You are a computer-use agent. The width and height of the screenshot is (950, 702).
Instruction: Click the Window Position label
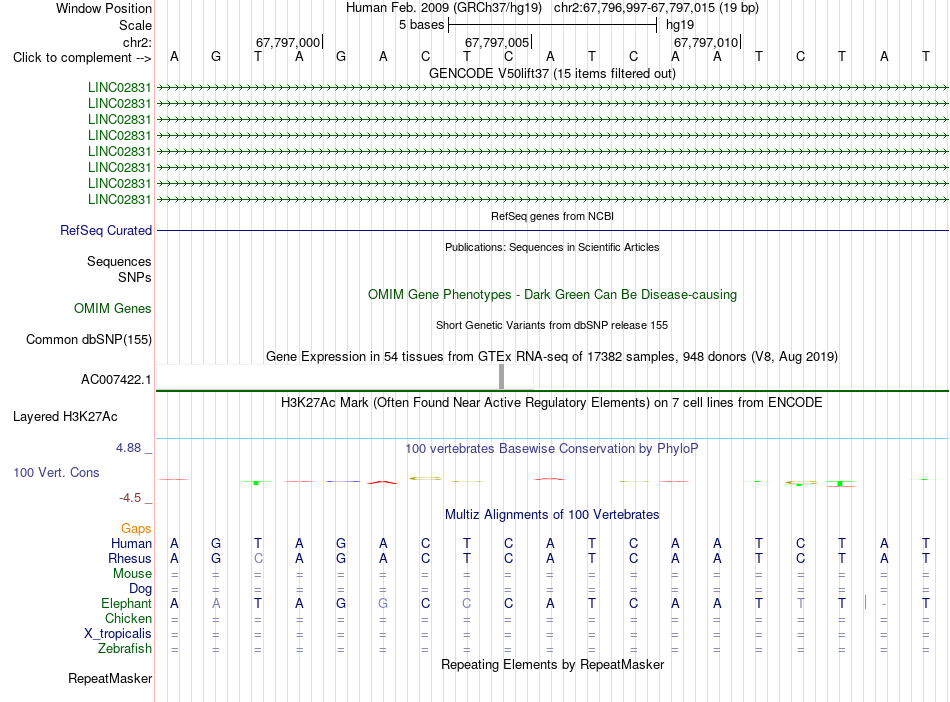104,8
